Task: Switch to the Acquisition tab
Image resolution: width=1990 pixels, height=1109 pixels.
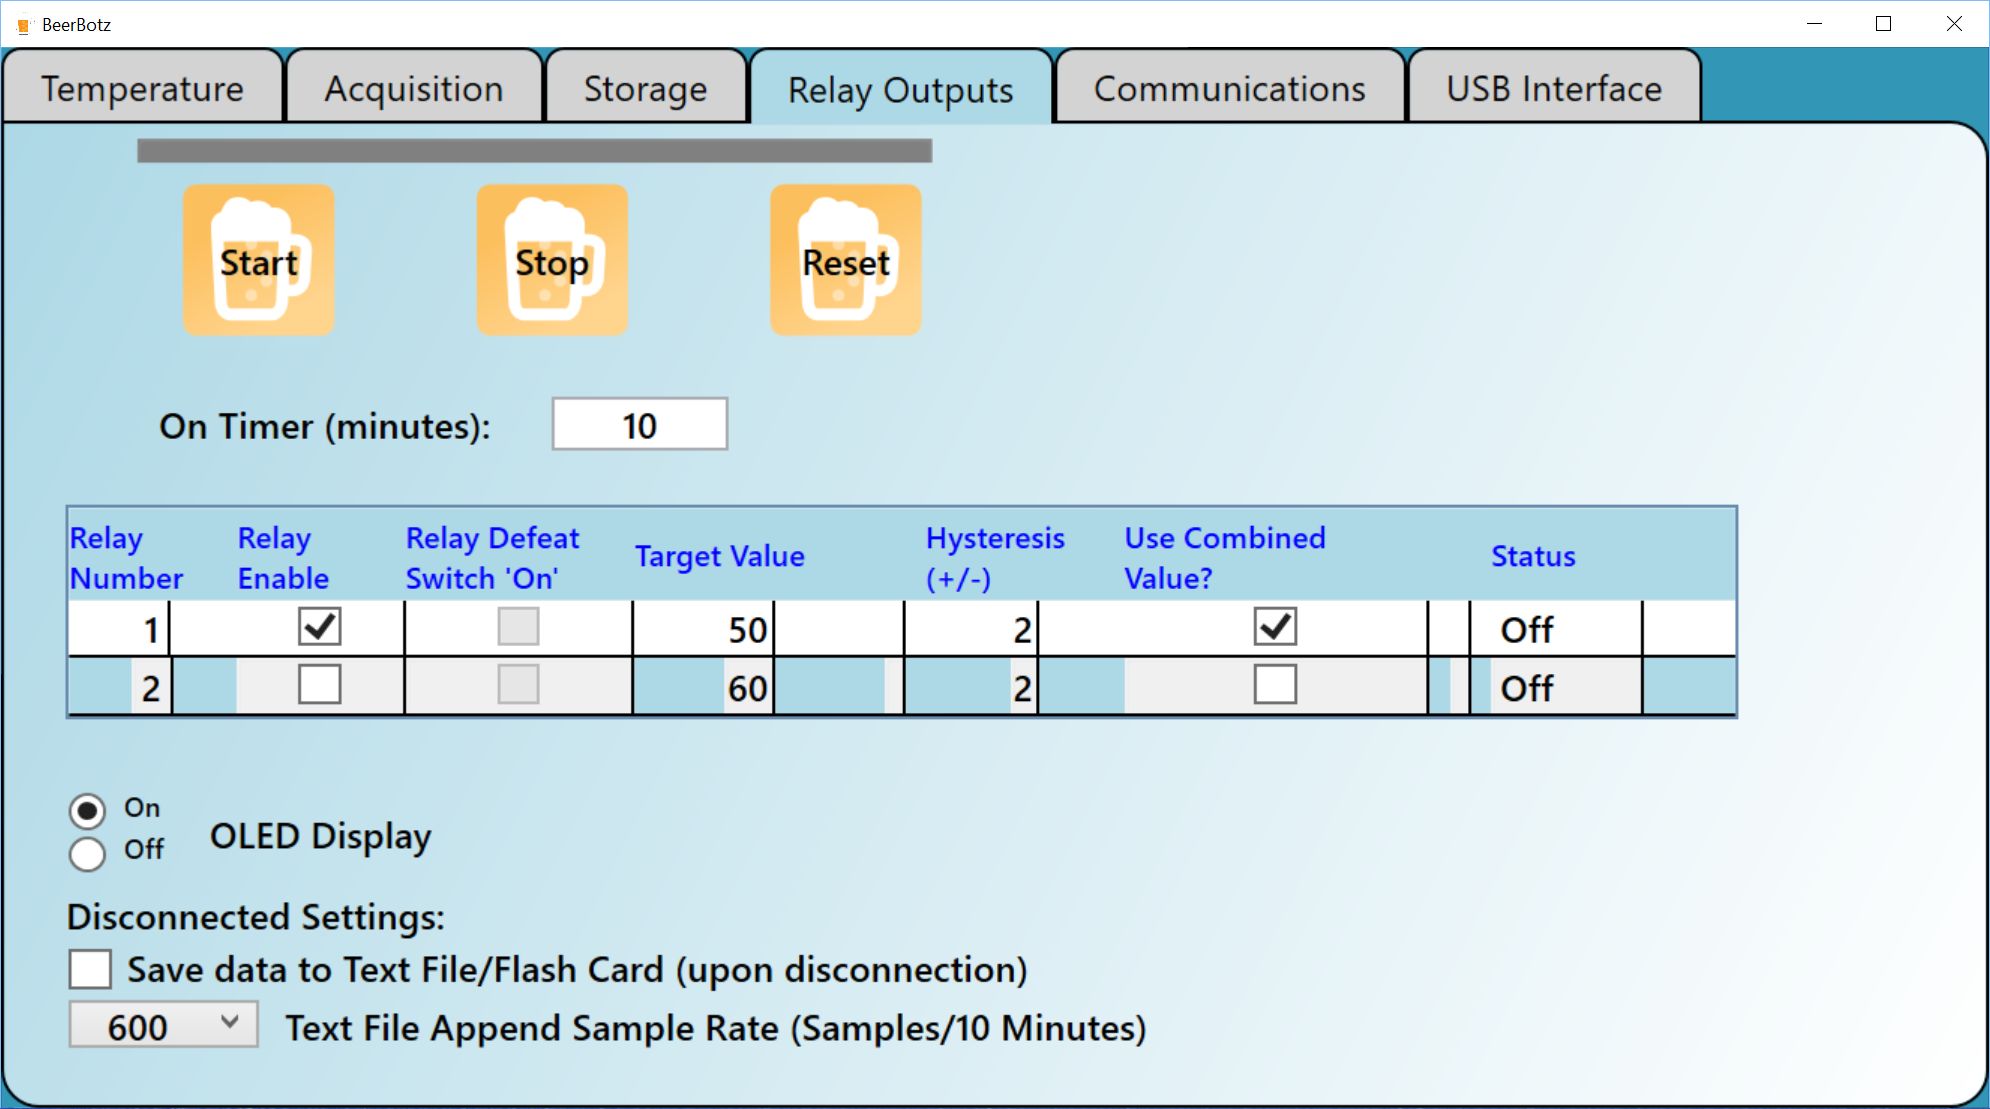Action: coord(414,88)
